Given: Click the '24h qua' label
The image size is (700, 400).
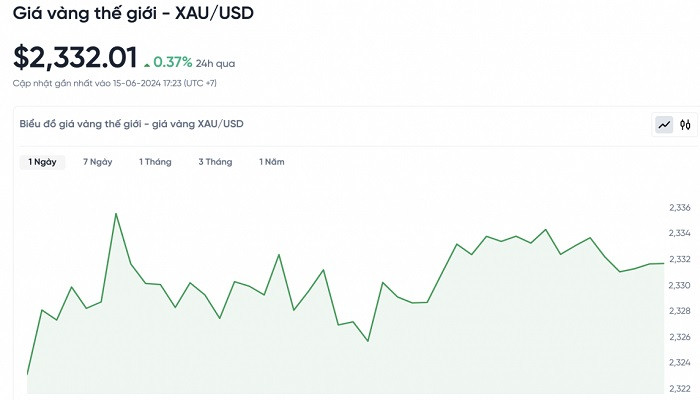Looking at the screenshot, I should [217, 63].
